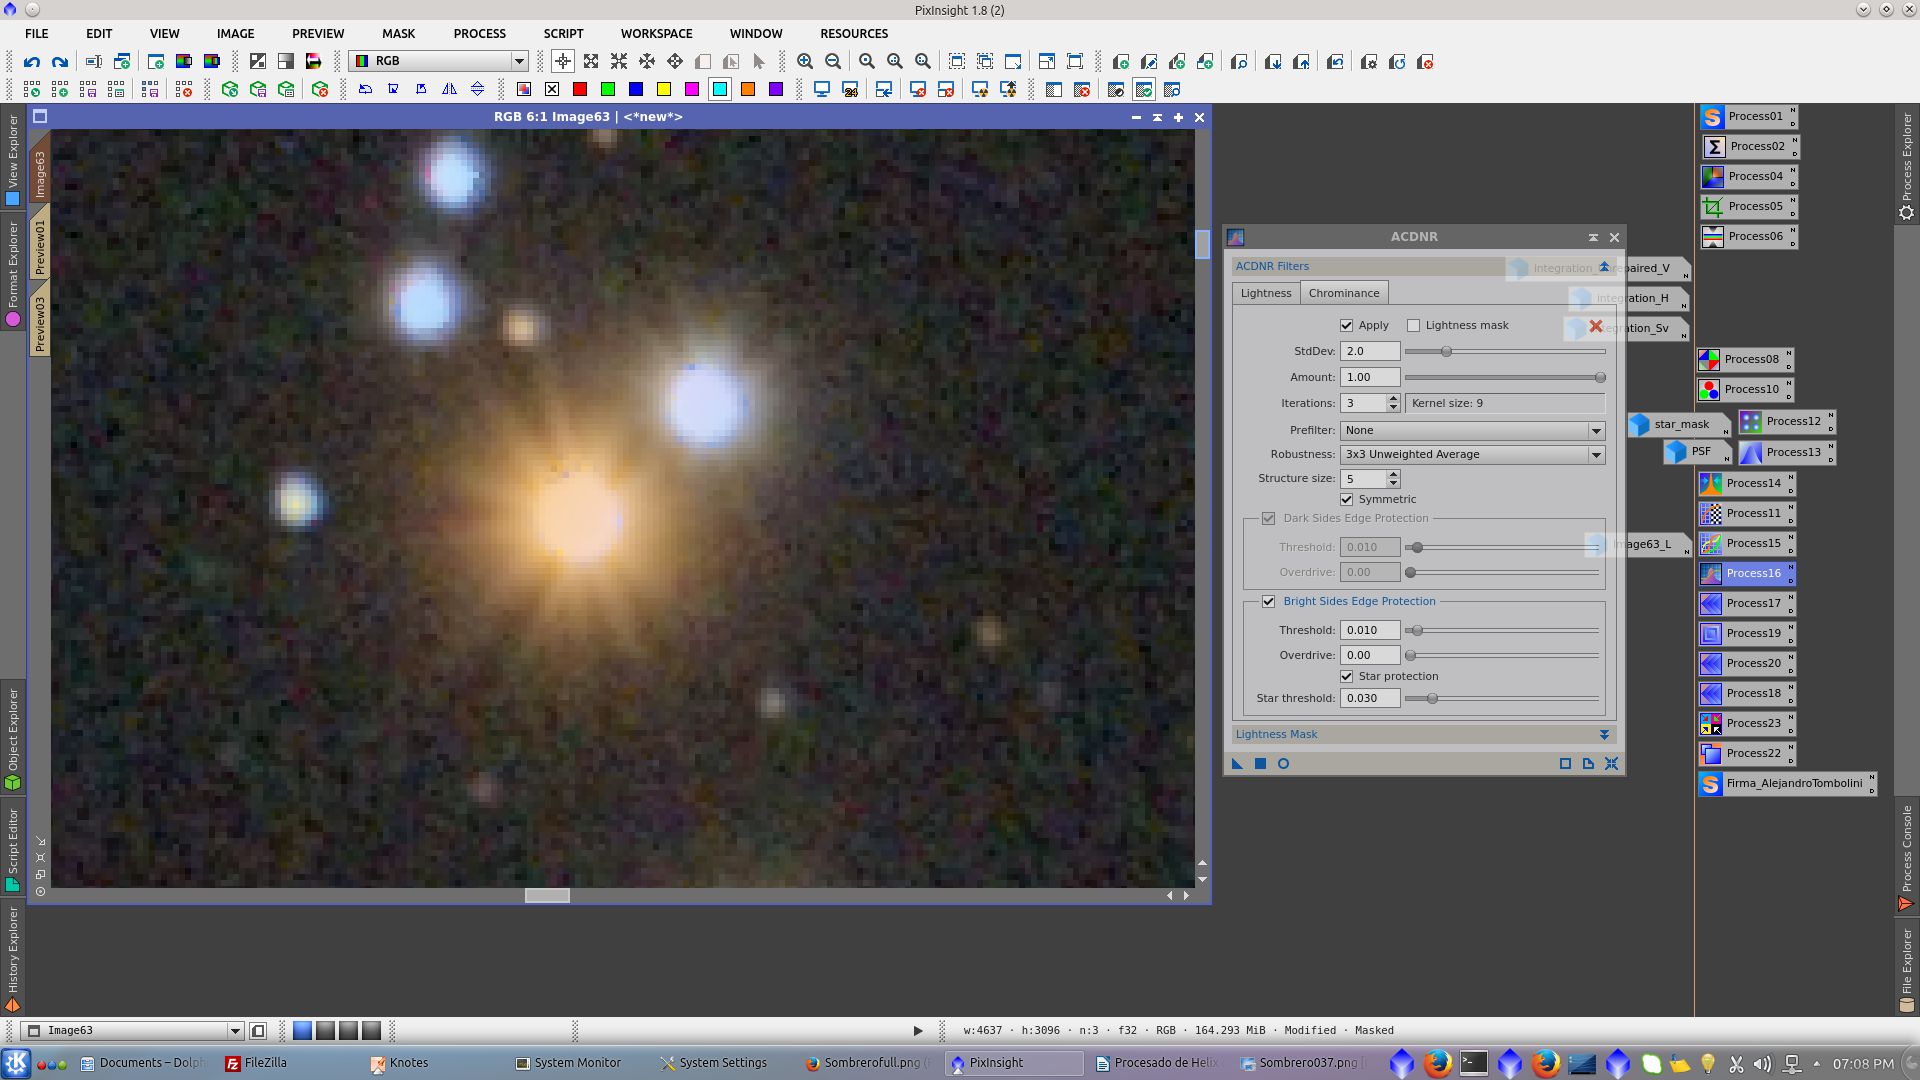This screenshot has width=1920, height=1080.
Task: Select the red color swatch in toolbar
Action: 579,90
